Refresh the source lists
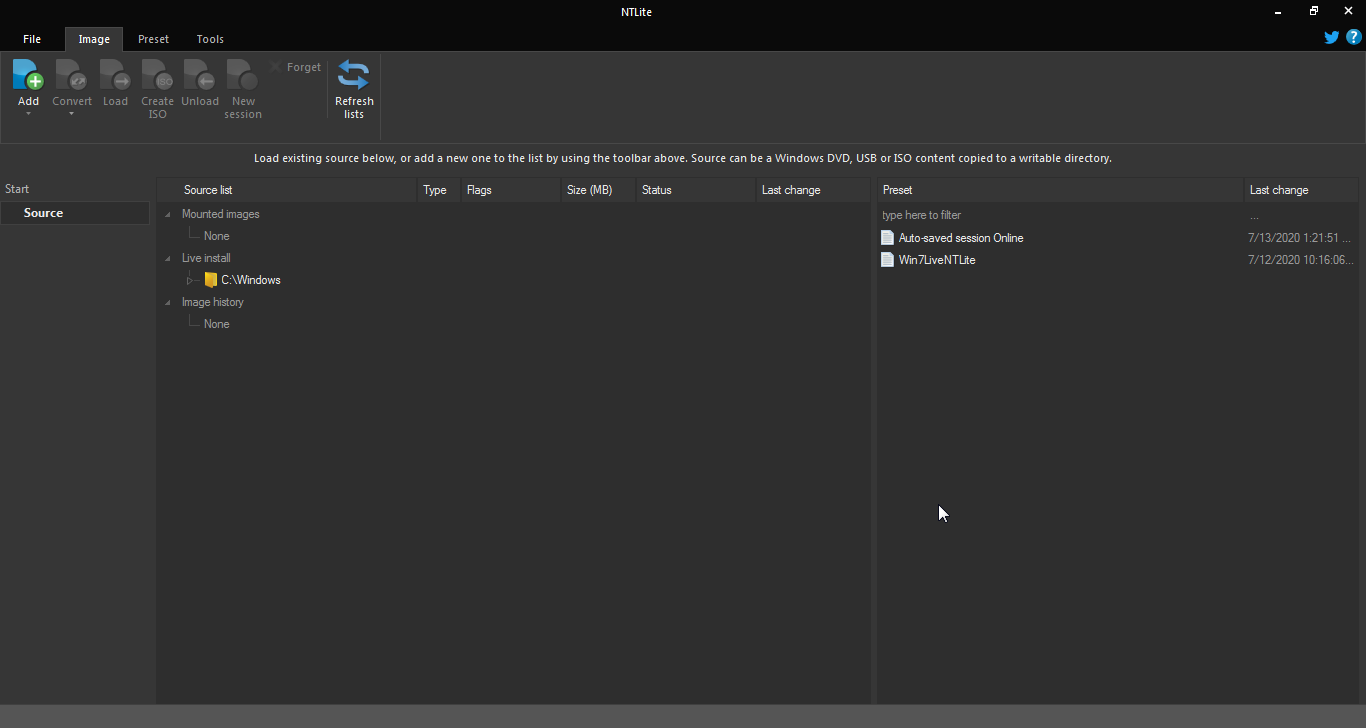The image size is (1366, 728). tap(354, 89)
